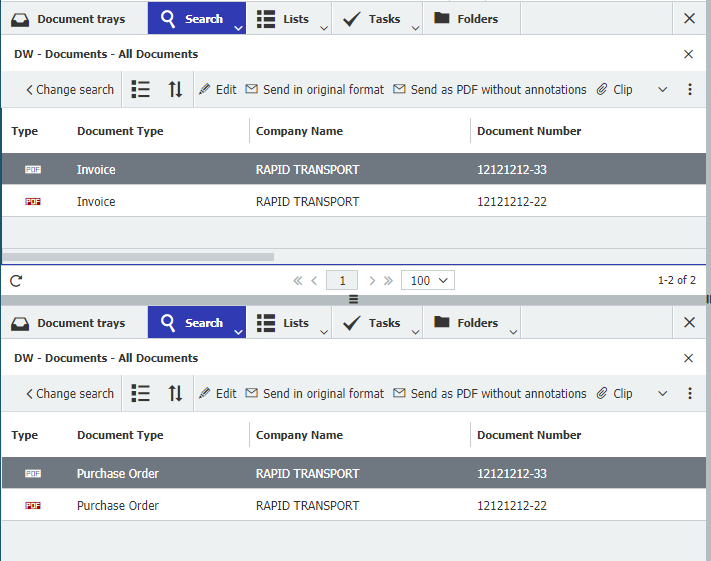This screenshot has width=711, height=561.
Task: Go to the next results page
Action: [372, 281]
